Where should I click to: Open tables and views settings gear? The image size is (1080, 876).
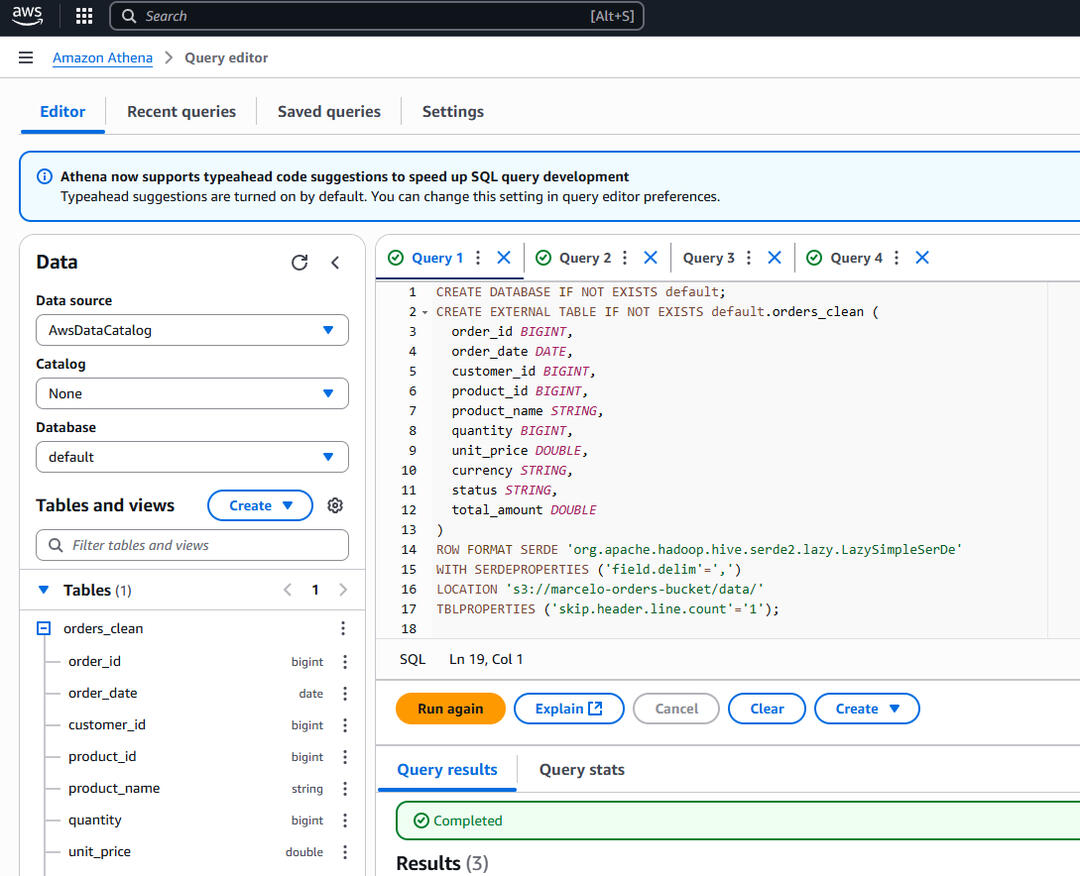point(335,505)
